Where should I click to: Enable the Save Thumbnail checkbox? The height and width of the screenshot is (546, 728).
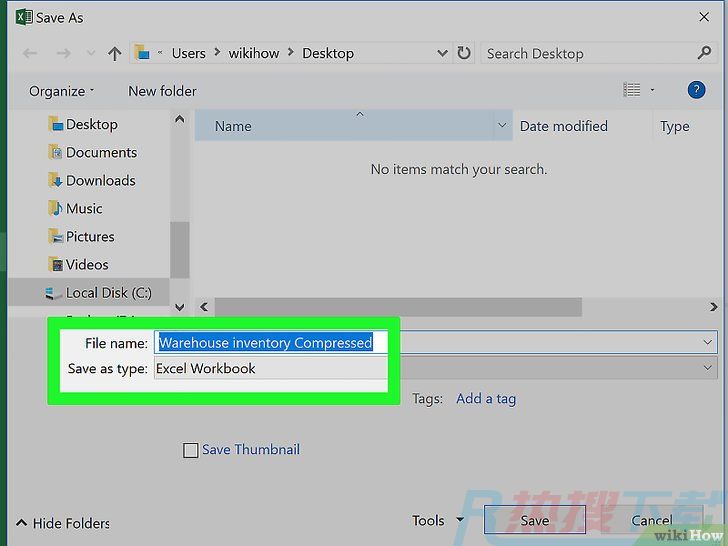point(191,450)
